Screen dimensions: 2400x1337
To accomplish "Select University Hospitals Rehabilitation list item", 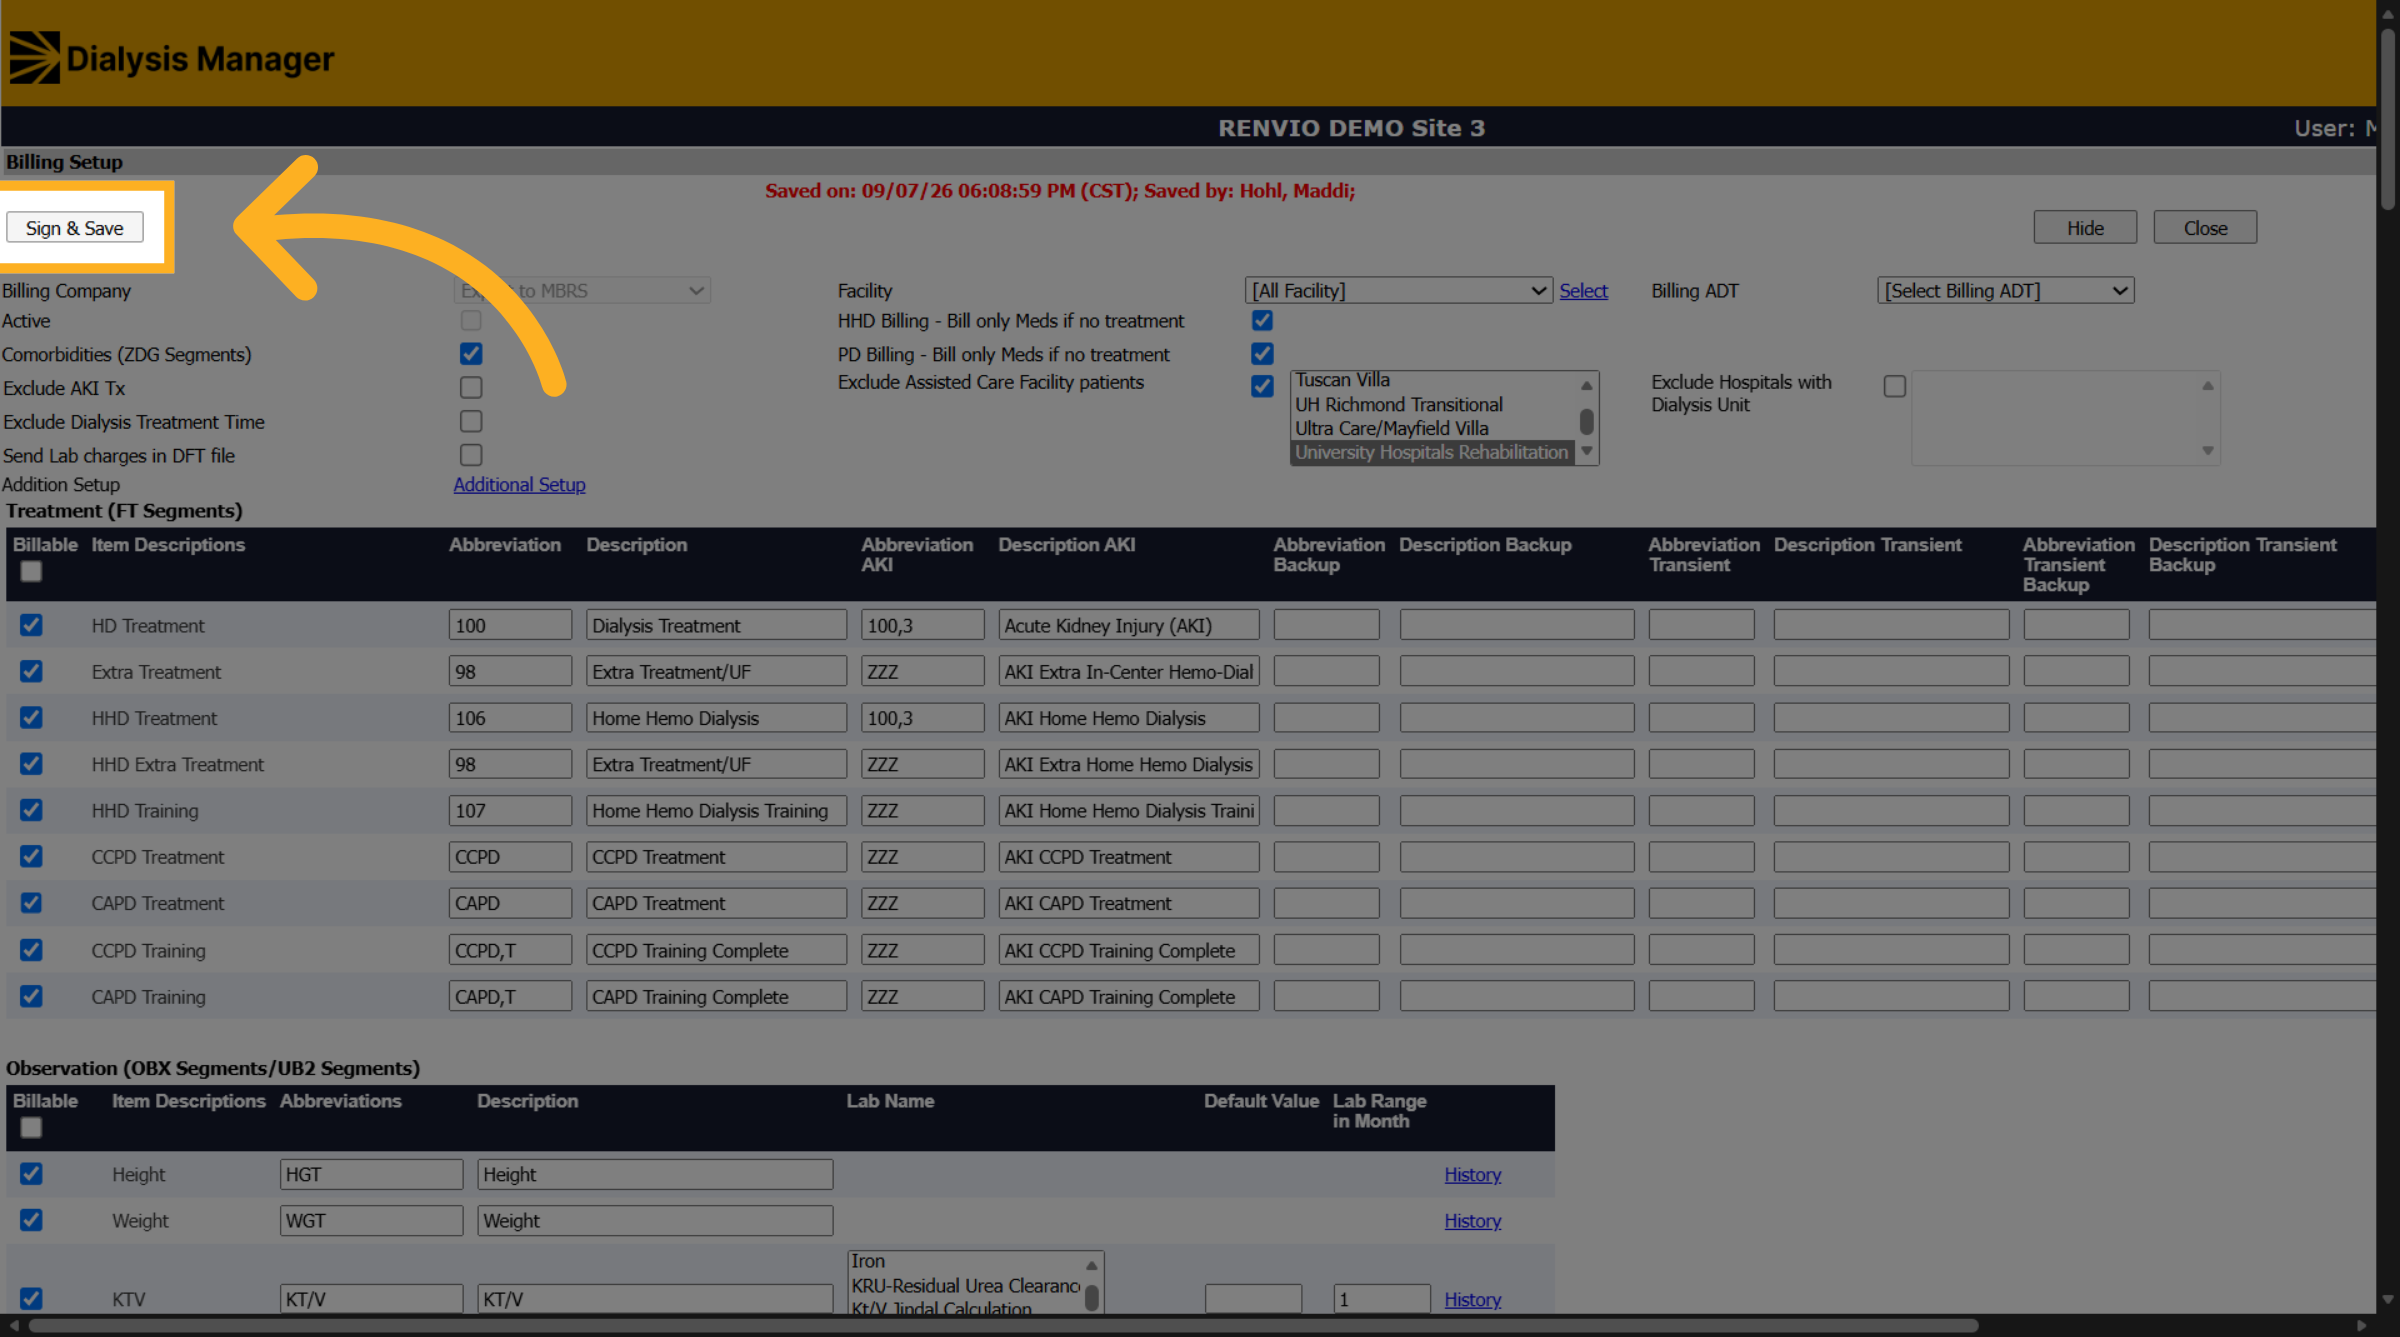I will click(x=1433, y=452).
